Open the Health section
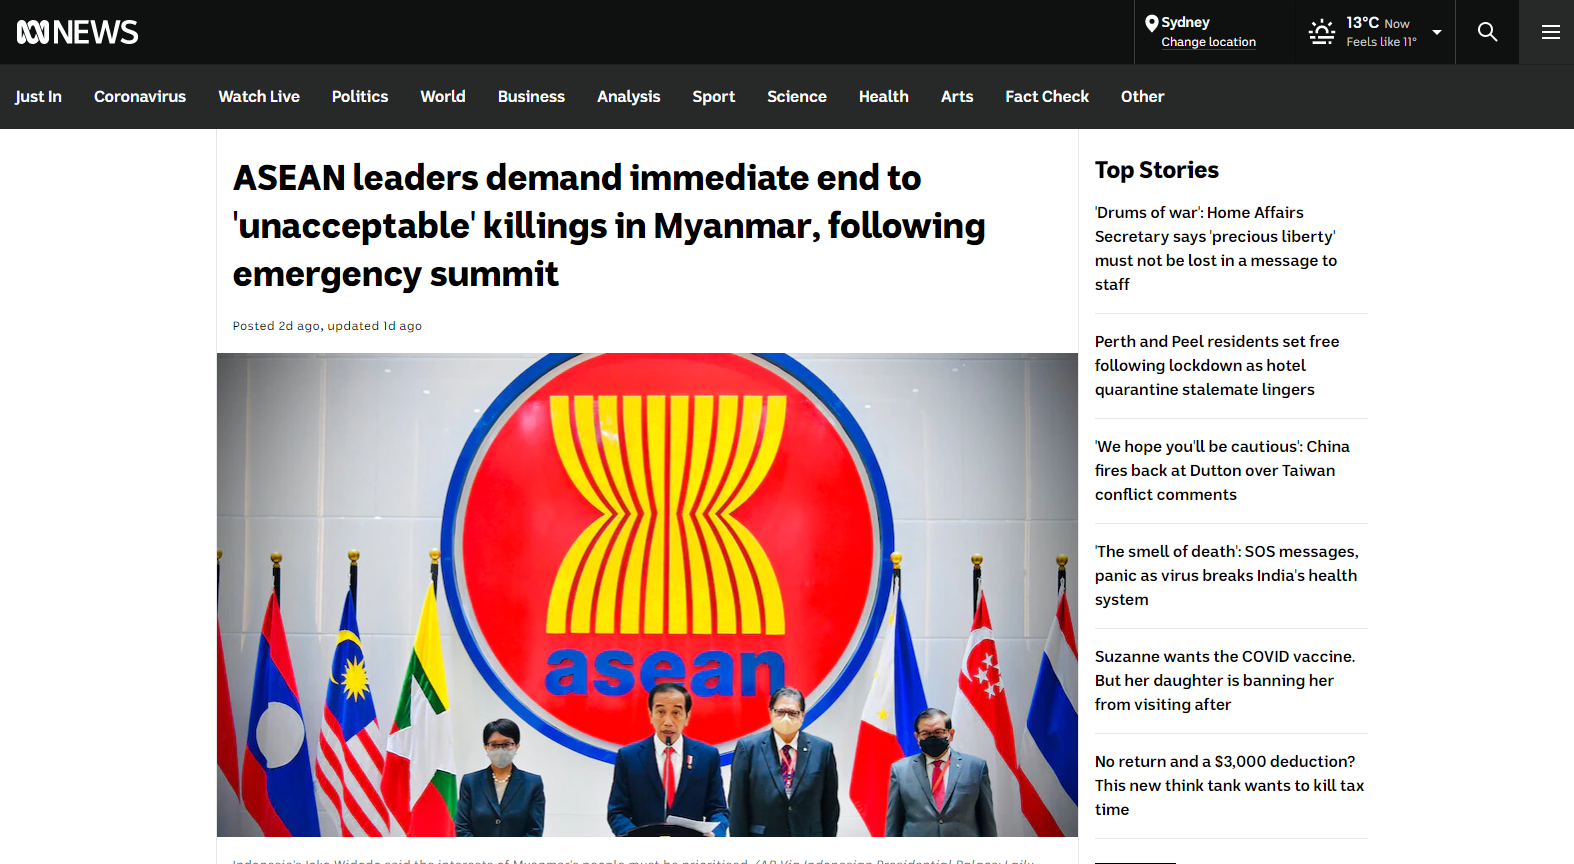Image resolution: width=1574 pixels, height=864 pixels. click(x=884, y=96)
